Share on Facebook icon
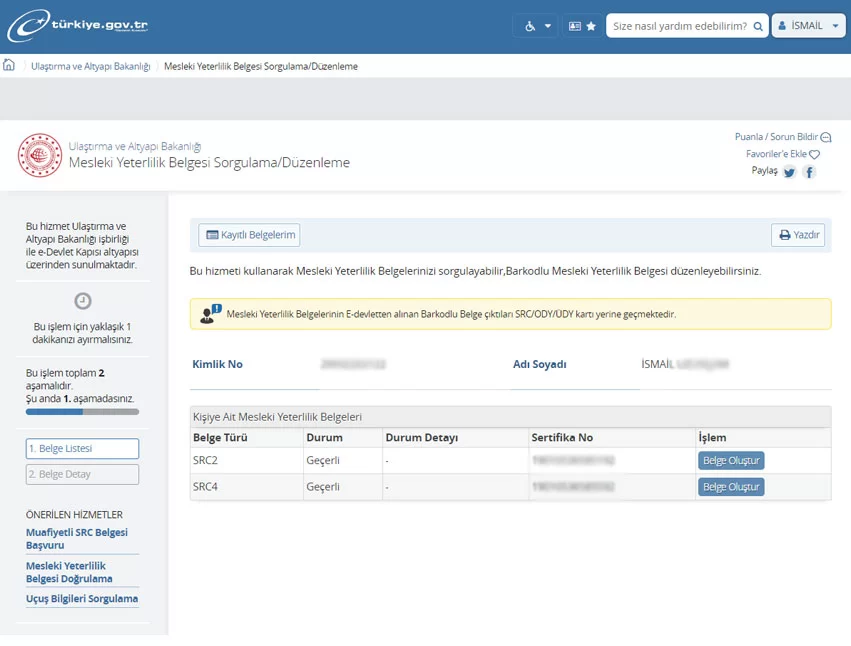851x646 pixels. tap(809, 173)
